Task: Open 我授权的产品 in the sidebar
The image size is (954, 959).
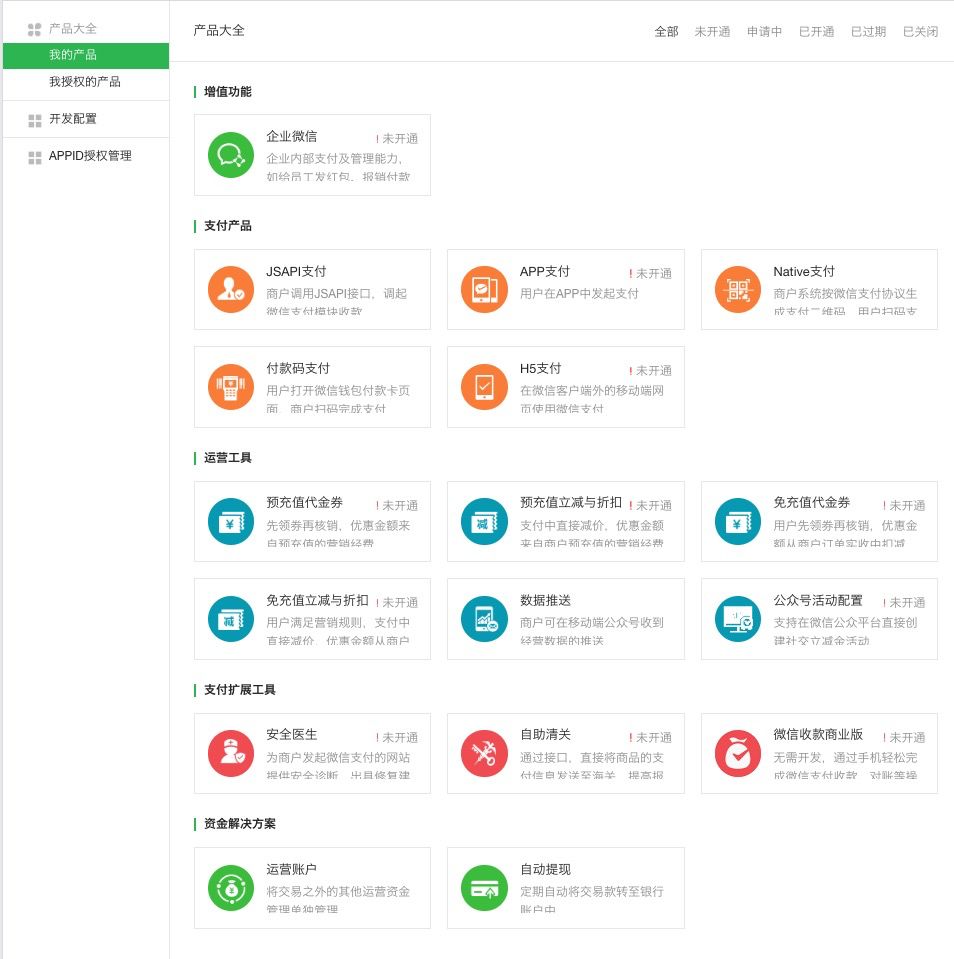Action: [x=86, y=82]
